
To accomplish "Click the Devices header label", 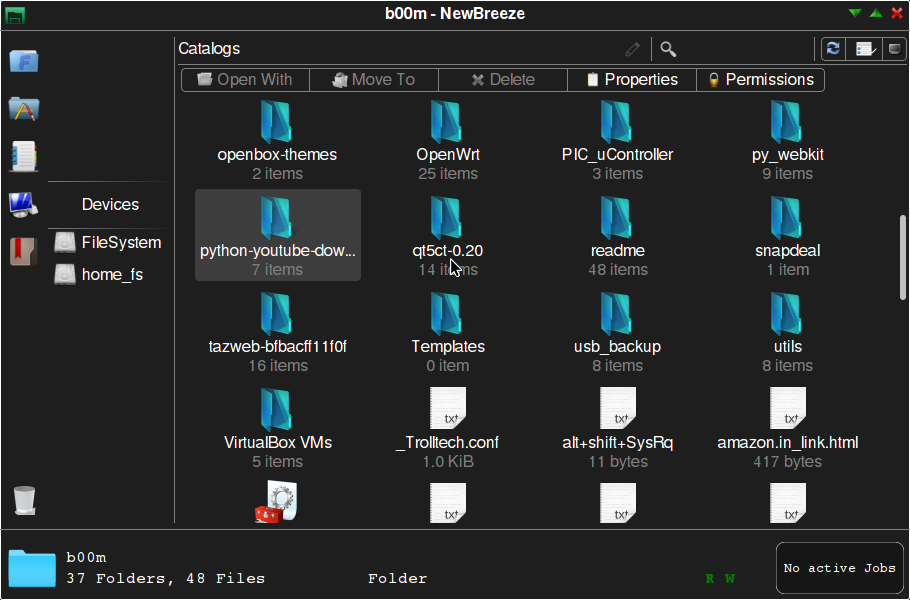I will click(x=110, y=204).
